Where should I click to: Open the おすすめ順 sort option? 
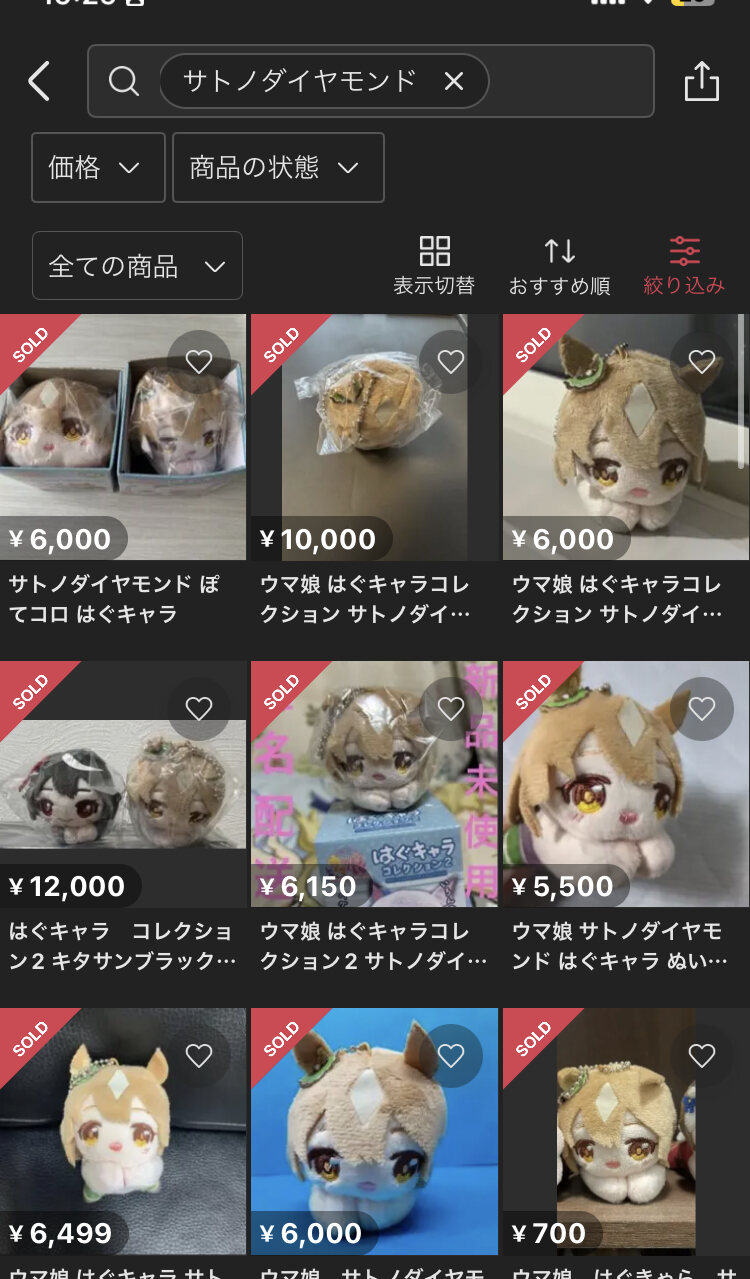point(559,266)
